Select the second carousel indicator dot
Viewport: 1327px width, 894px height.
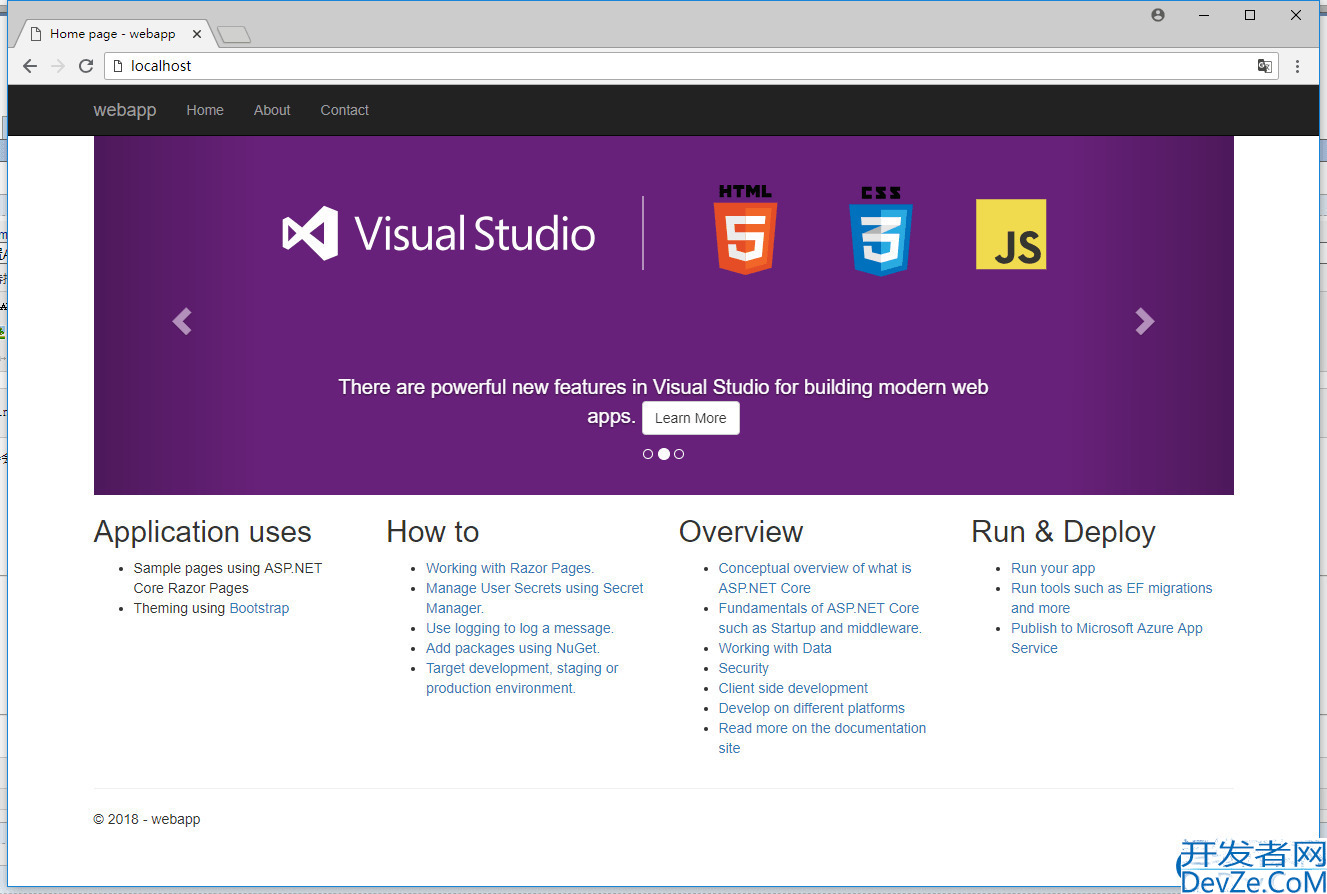click(663, 453)
